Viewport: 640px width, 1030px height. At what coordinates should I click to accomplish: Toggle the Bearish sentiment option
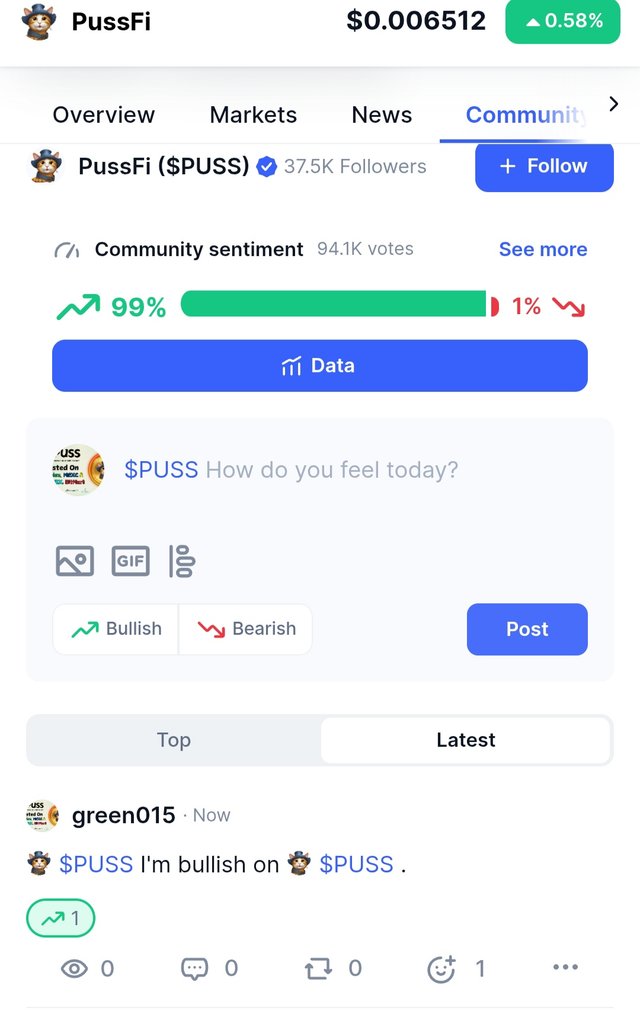(246, 629)
